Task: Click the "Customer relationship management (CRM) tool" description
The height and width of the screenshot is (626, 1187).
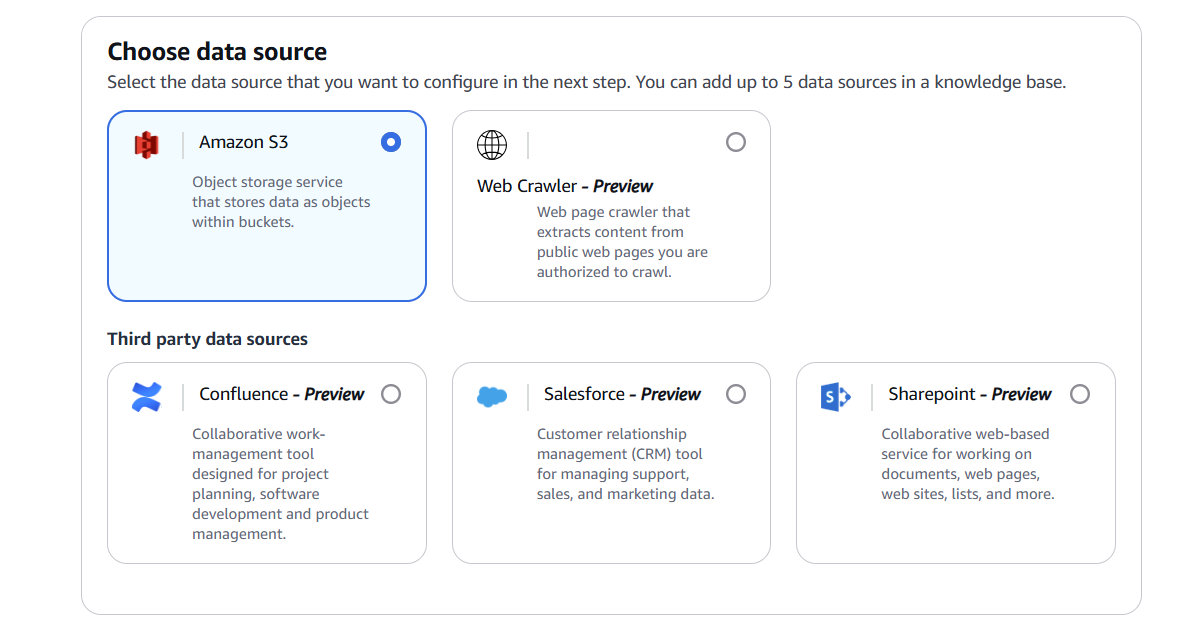Action: click(625, 464)
